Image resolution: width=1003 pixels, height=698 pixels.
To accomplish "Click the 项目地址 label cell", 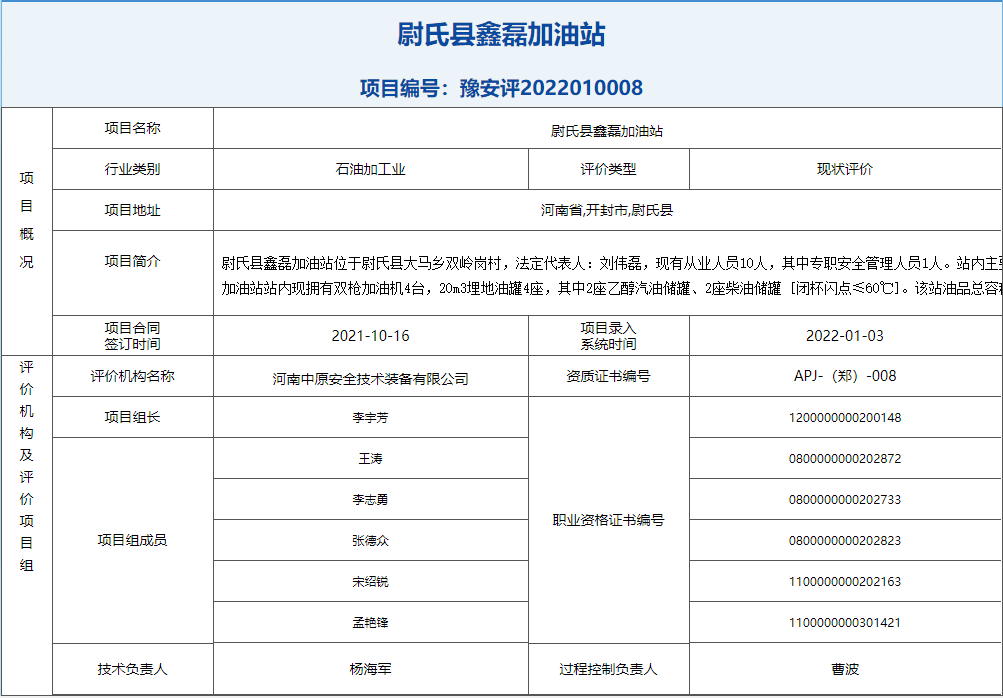I will 132,210.
